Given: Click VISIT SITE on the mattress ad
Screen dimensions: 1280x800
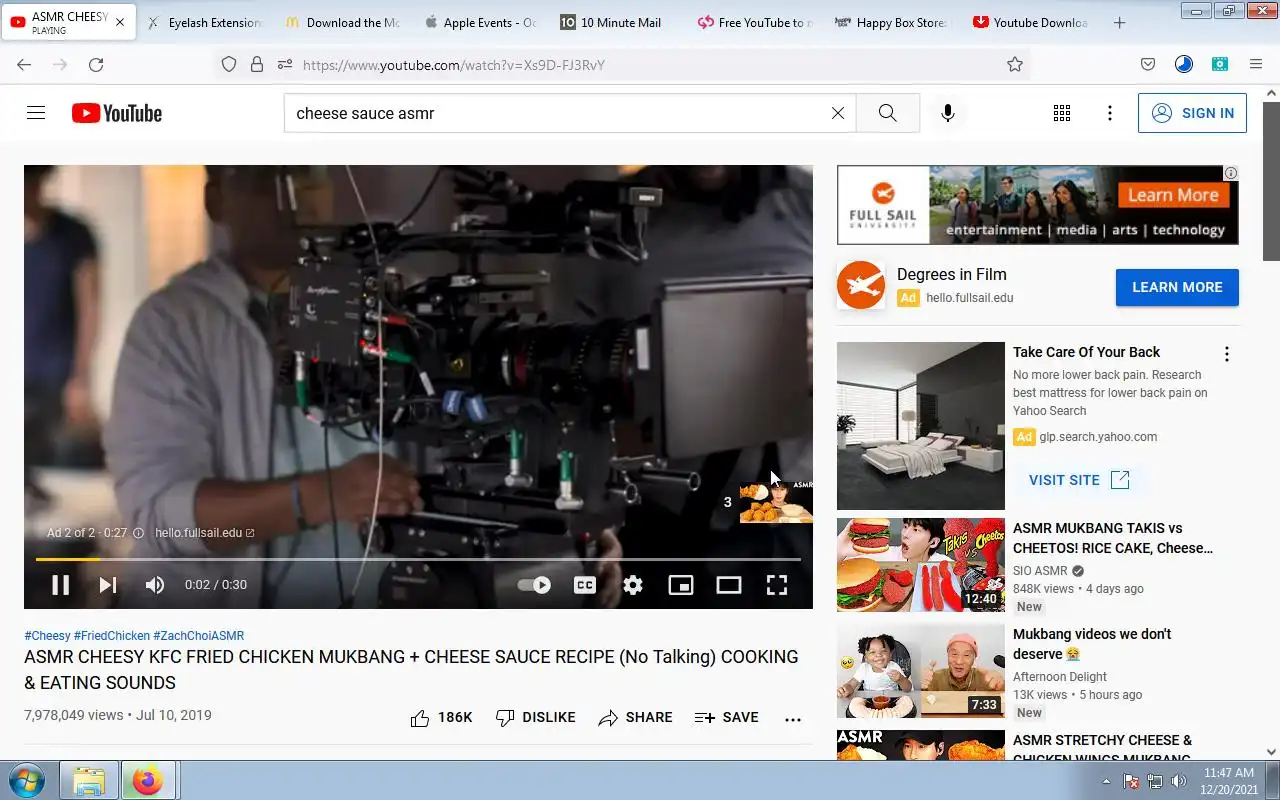Looking at the screenshot, I should click(1079, 480).
